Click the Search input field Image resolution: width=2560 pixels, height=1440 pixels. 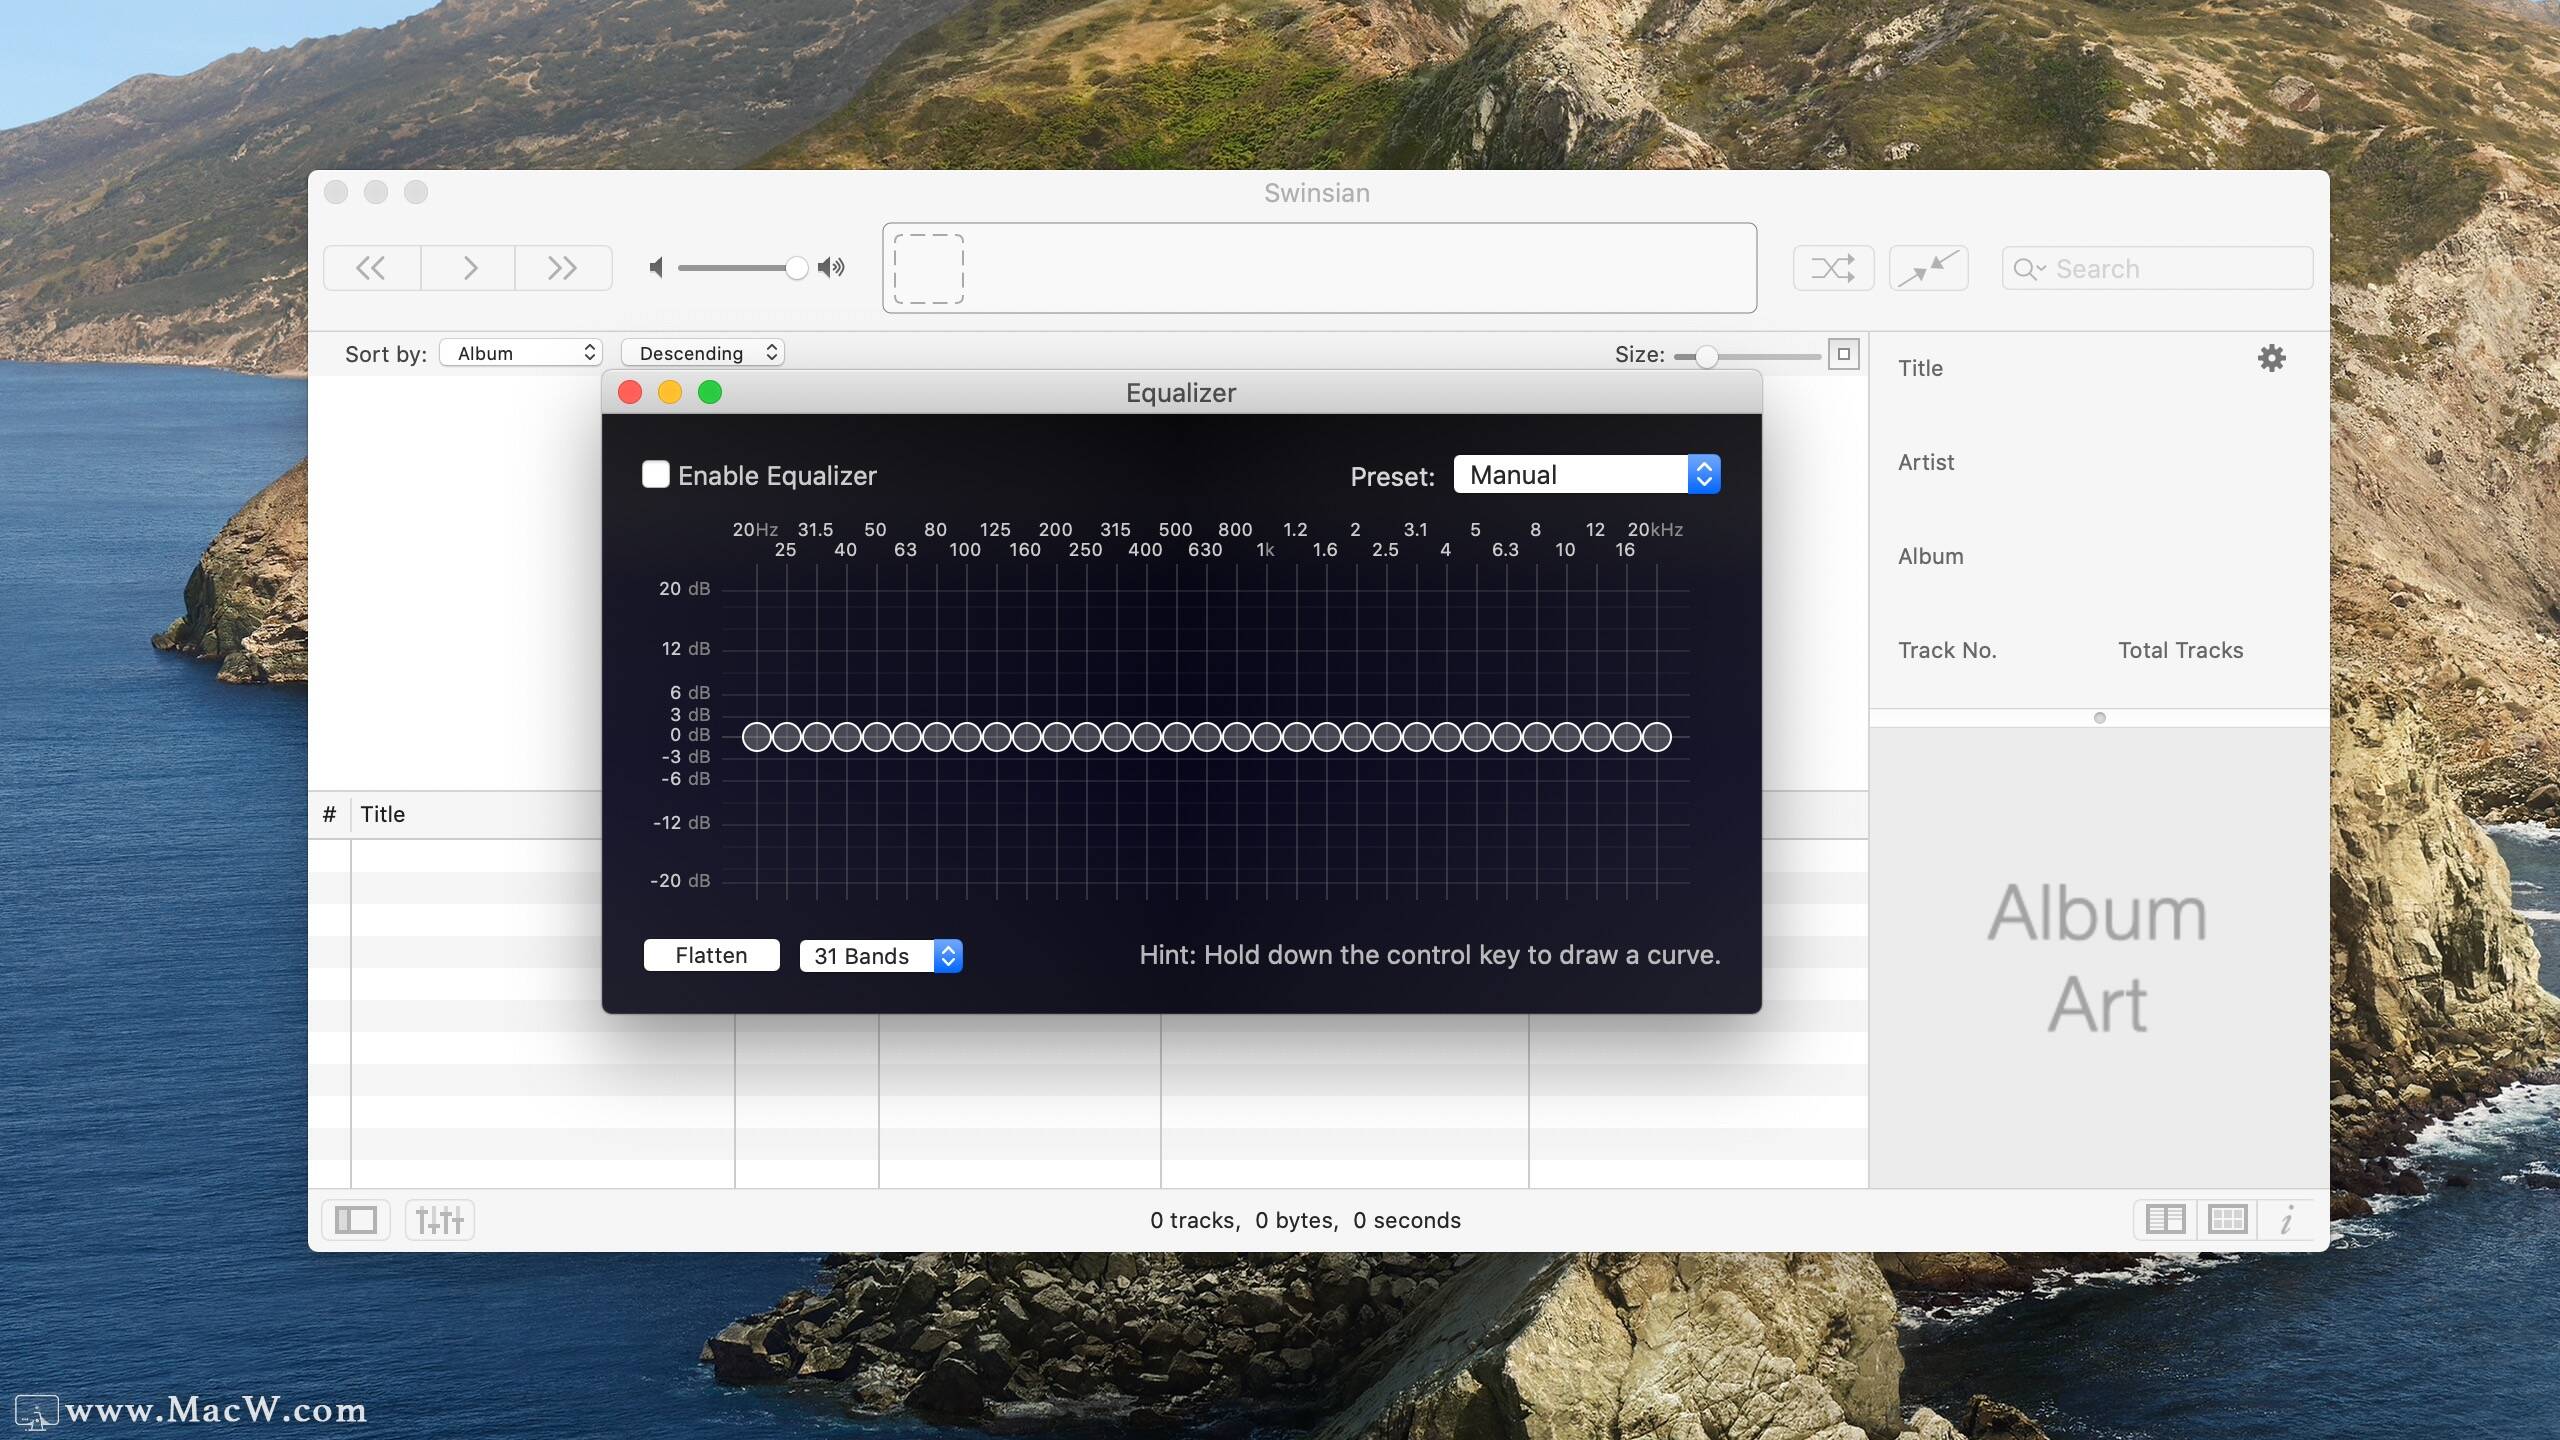click(2156, 267)
